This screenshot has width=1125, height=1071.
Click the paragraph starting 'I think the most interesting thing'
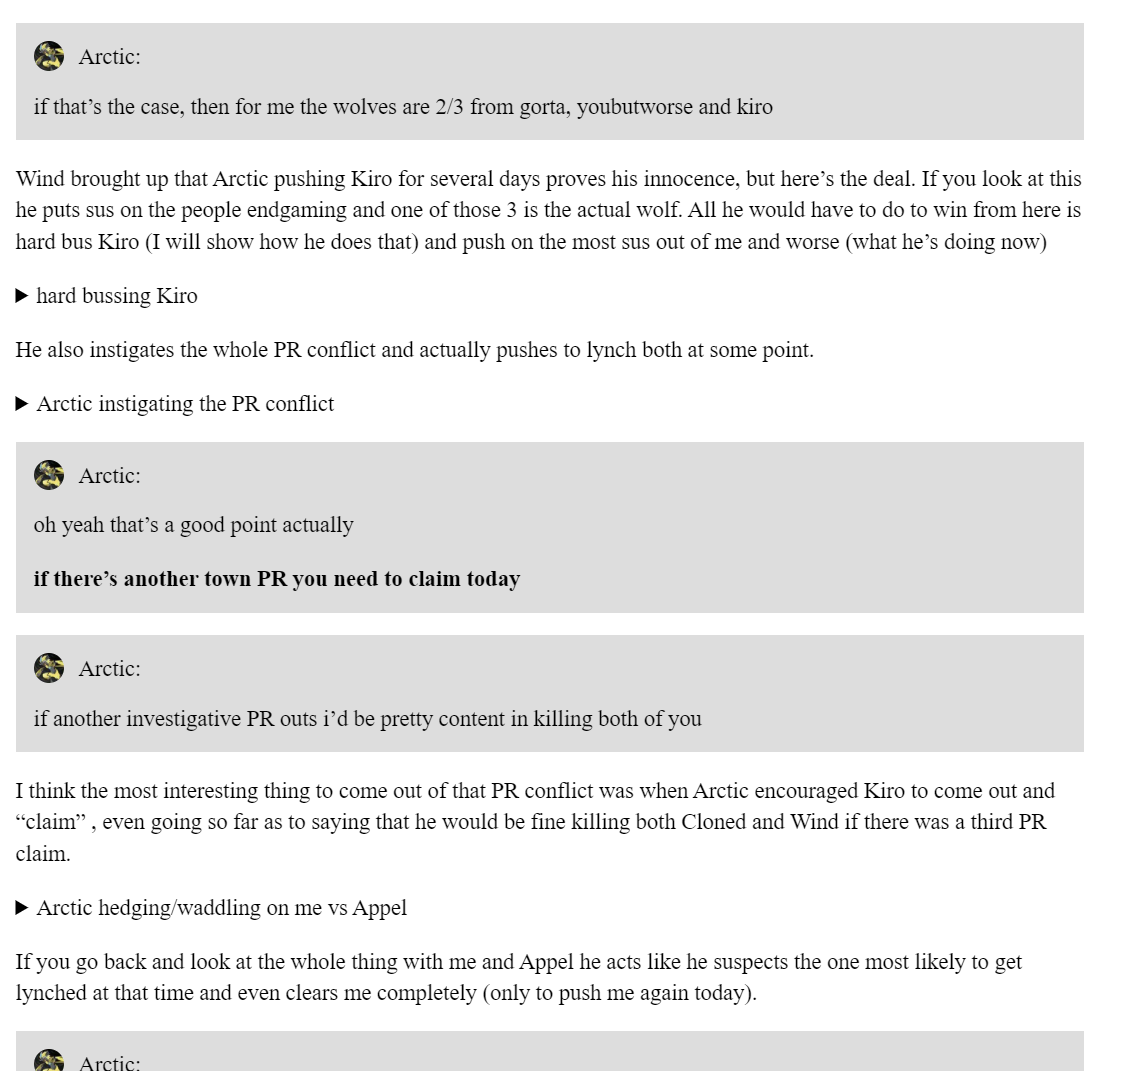point(535,822)
